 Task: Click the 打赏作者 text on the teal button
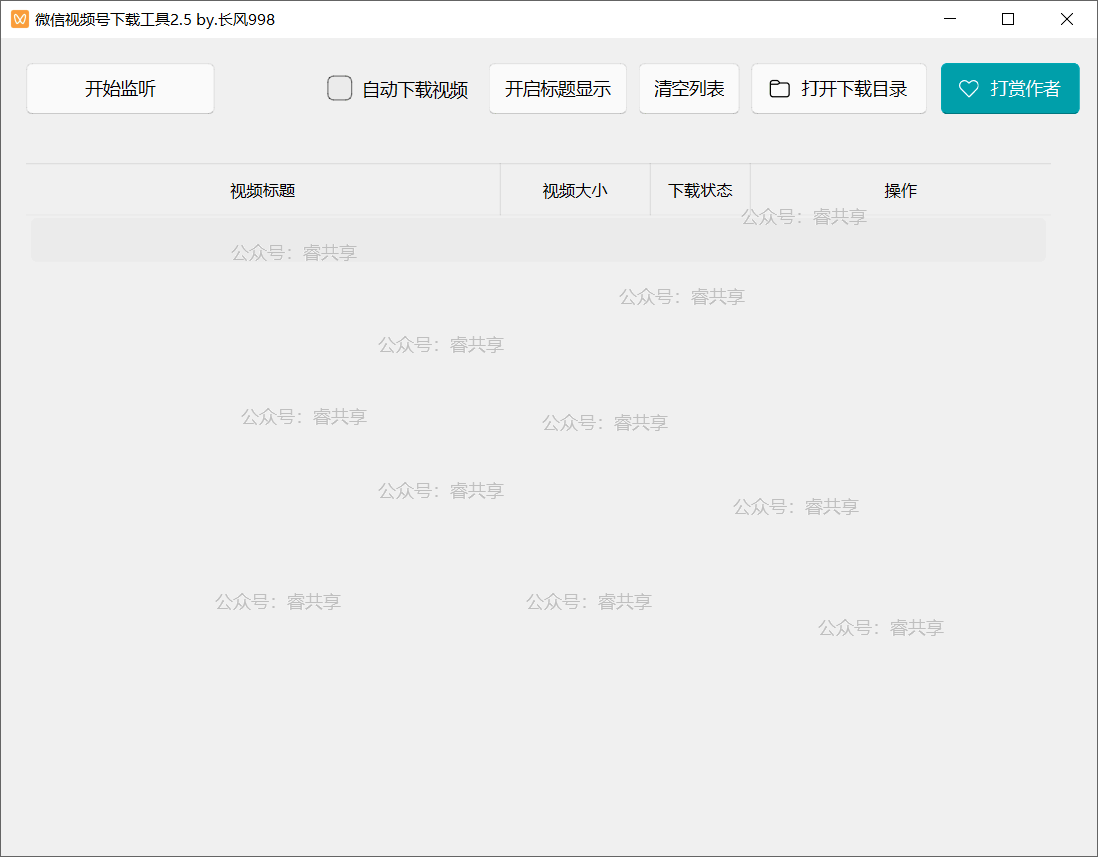(1025, 89)
